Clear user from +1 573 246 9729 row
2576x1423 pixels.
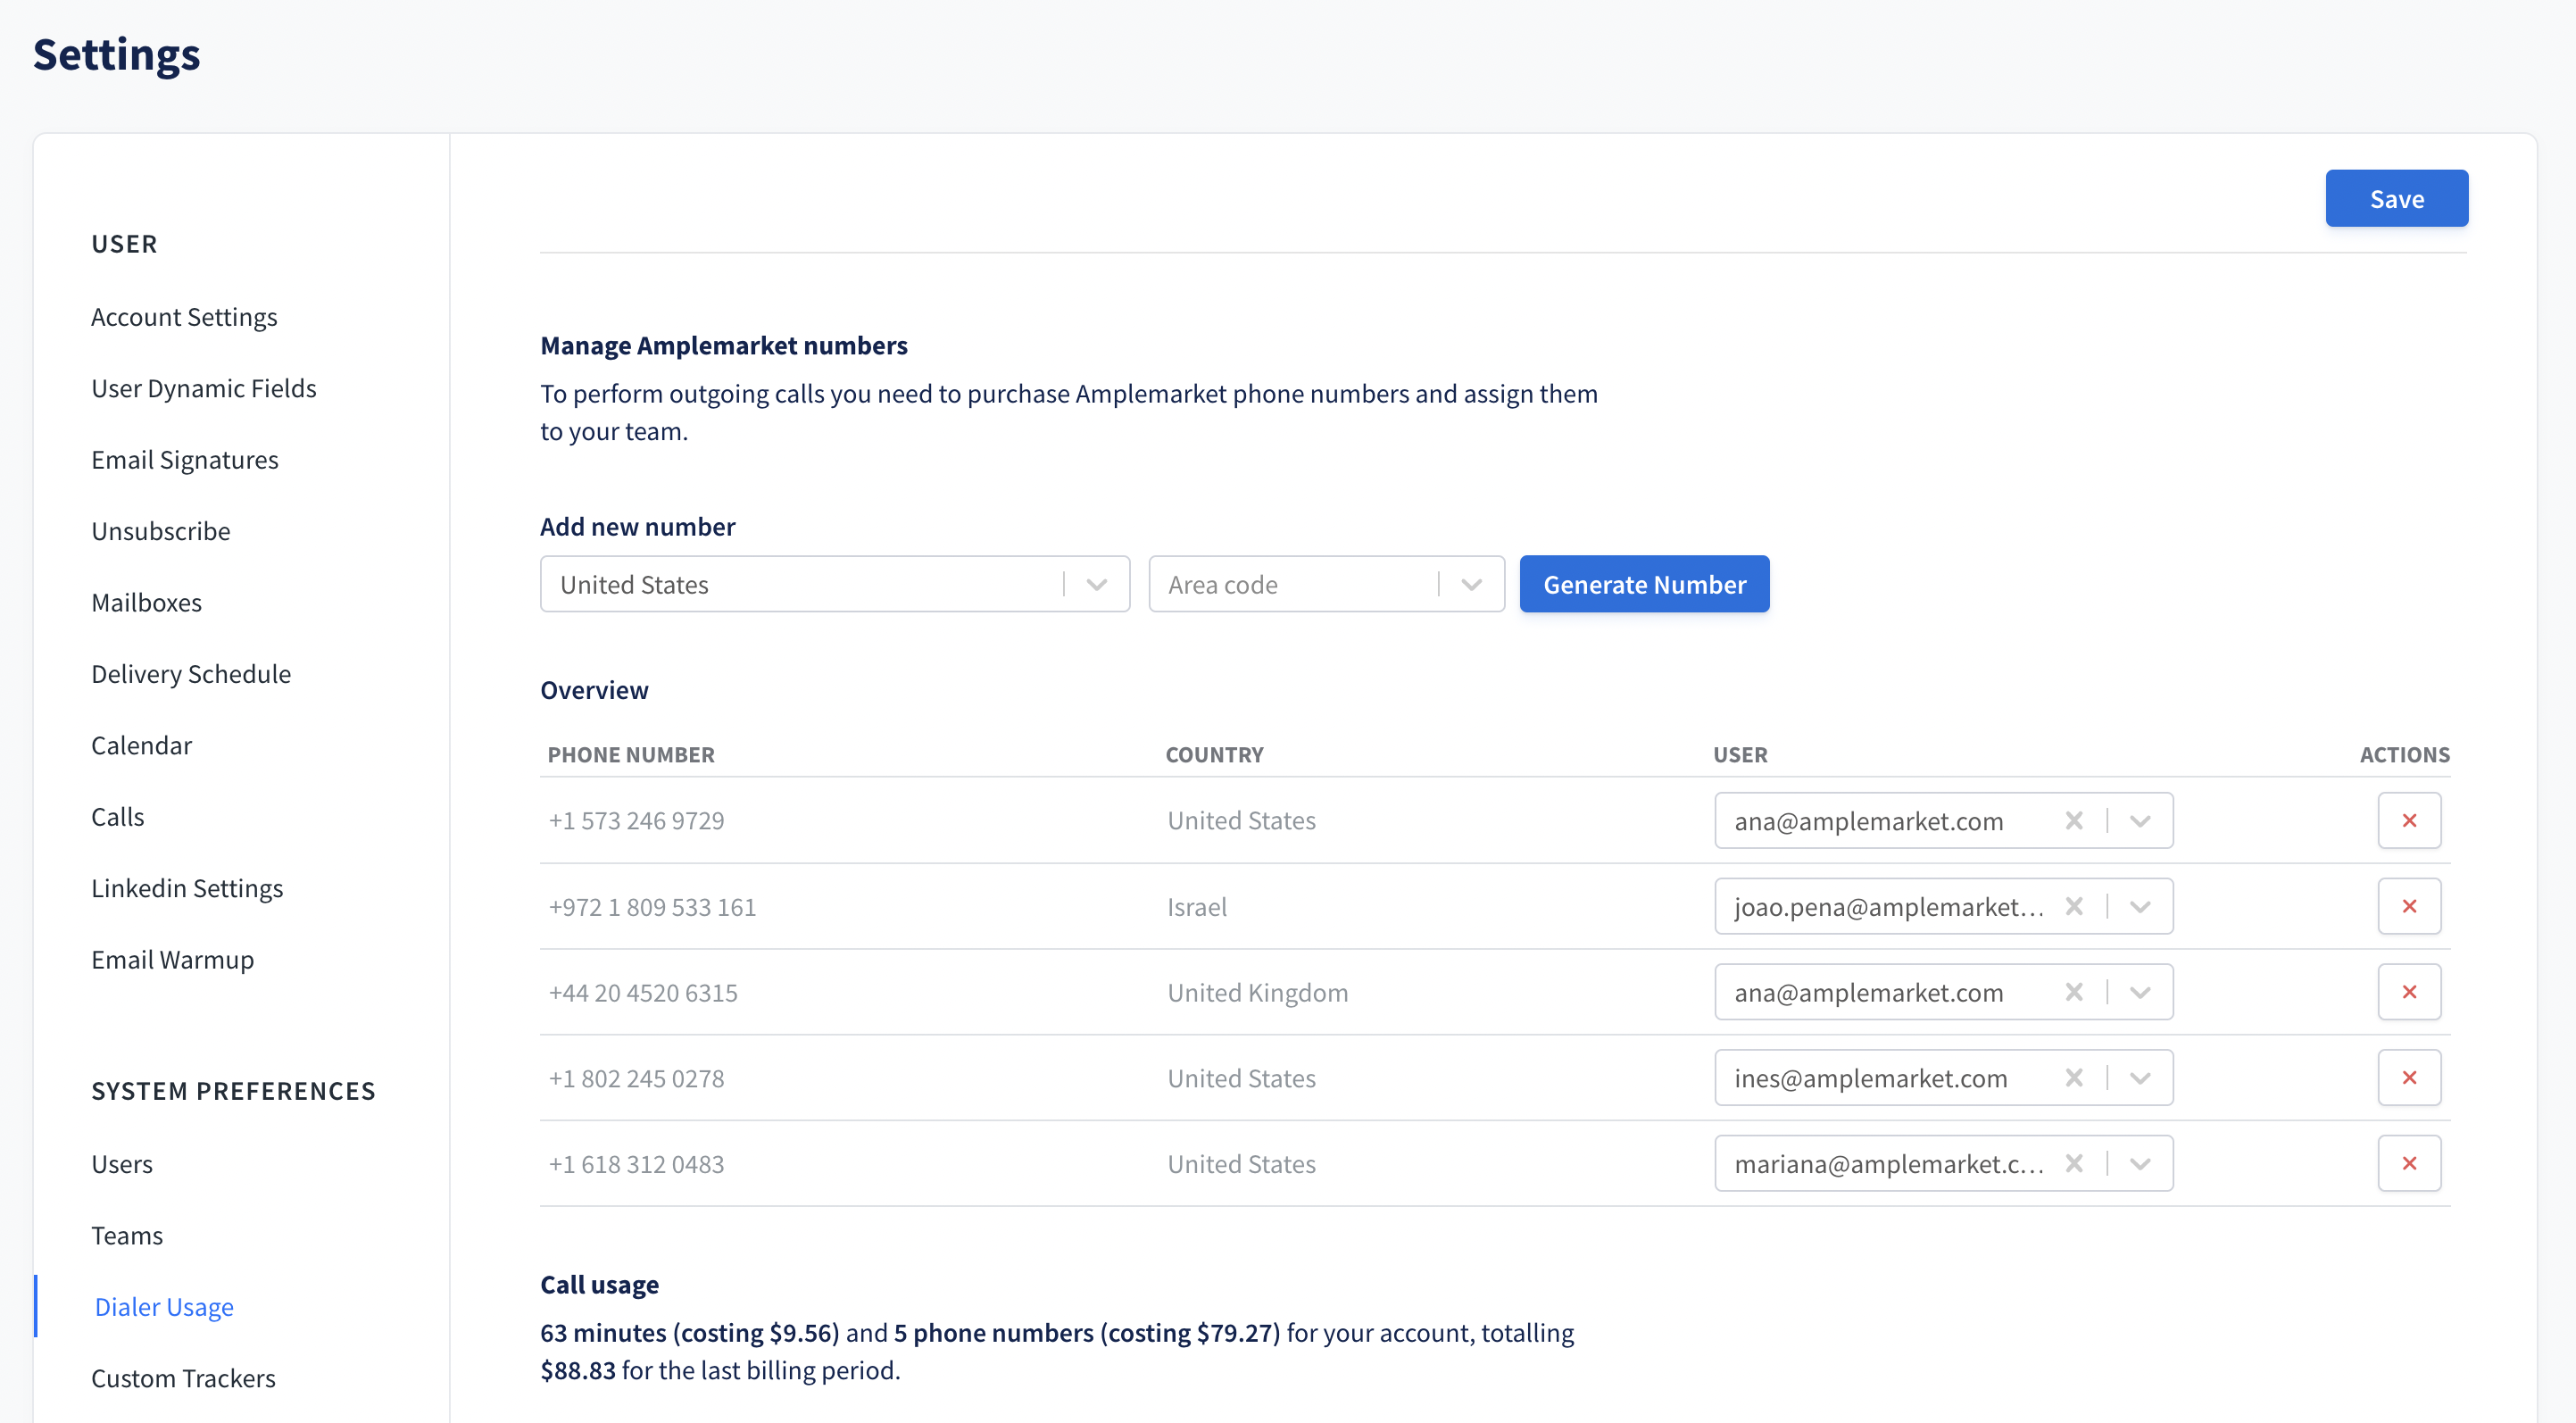point(2074,820)
